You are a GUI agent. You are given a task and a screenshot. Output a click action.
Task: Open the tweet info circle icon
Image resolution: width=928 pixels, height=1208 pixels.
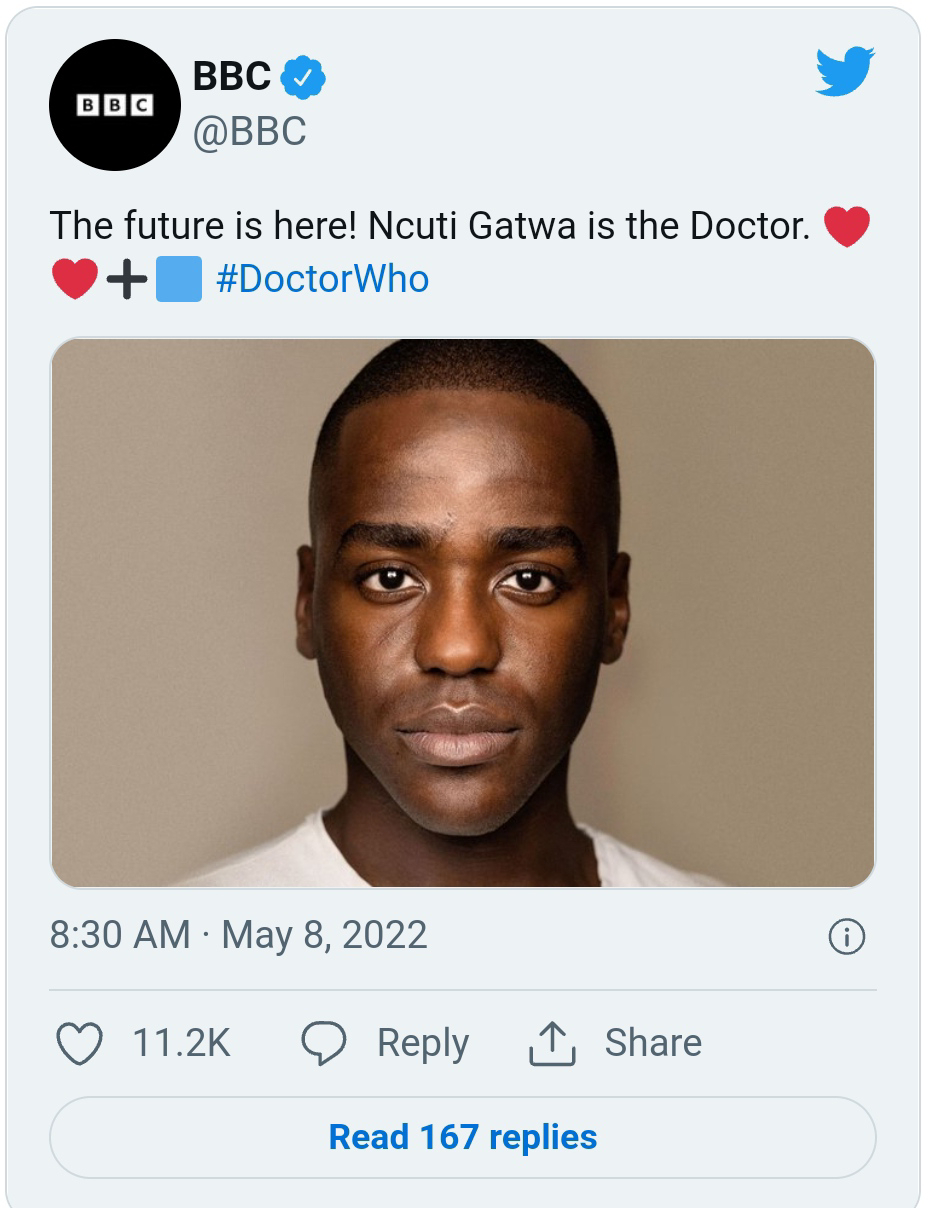846,937
